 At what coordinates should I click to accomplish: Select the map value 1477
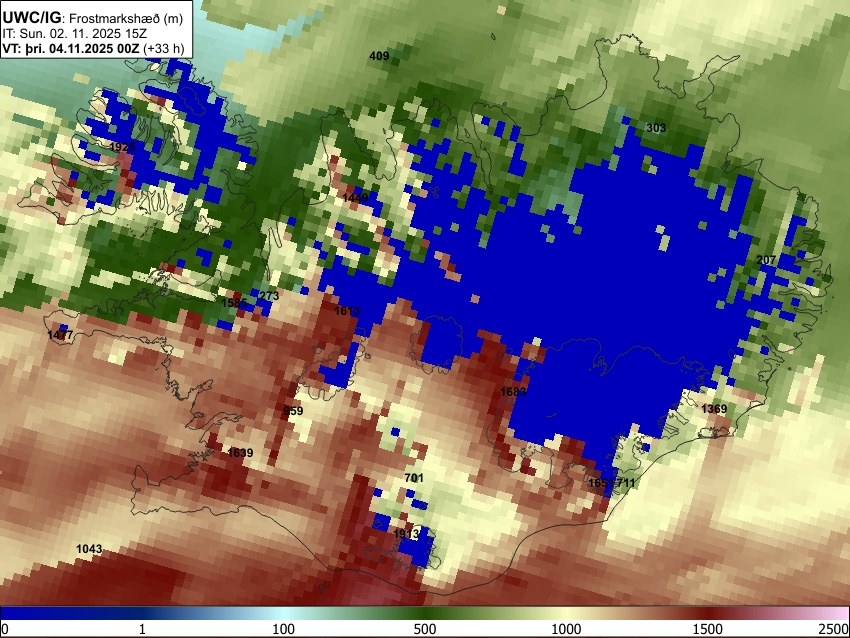coord(60,335)
